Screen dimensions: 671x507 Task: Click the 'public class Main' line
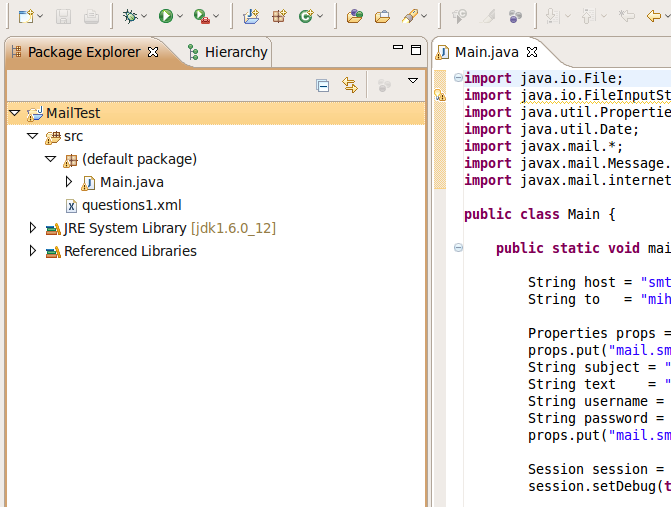540,214
